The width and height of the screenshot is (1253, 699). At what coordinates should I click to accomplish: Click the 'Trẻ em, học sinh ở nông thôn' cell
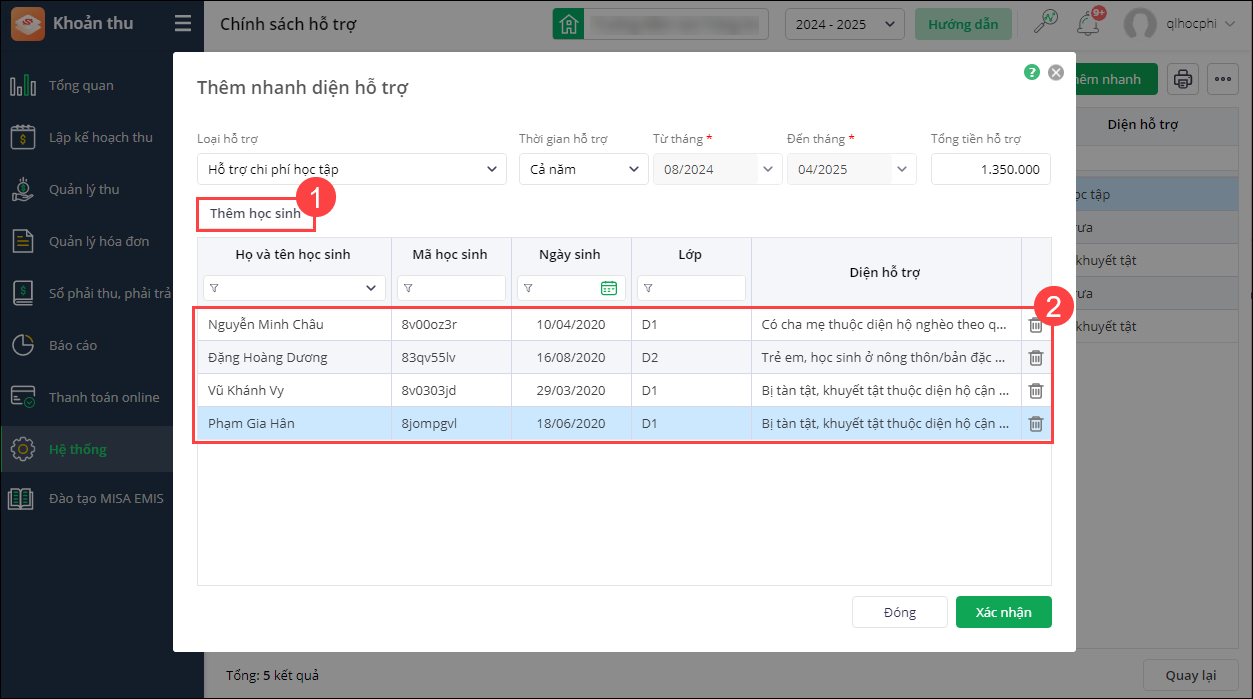point(886,358)
